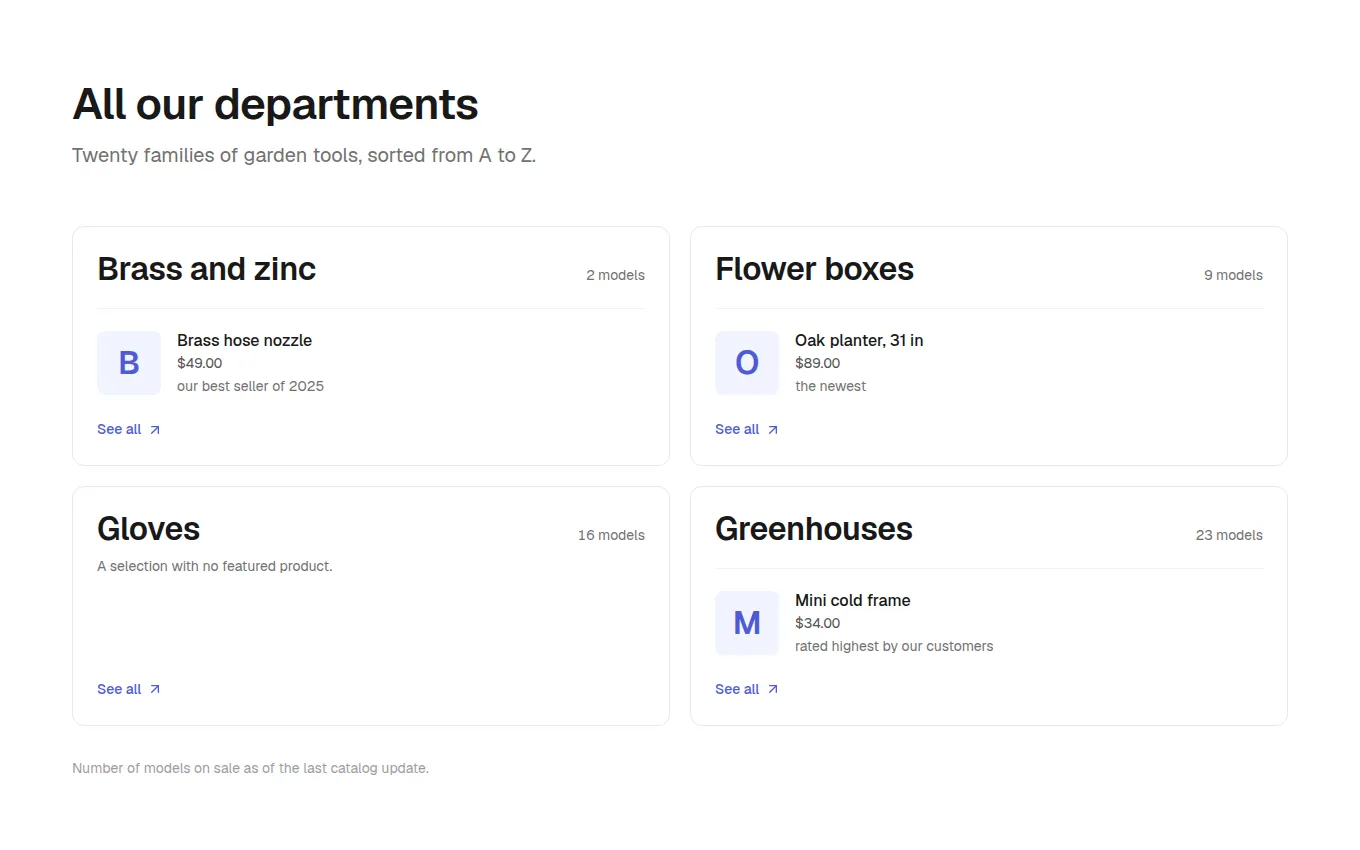Click the $49.00 price
The height and width of the screenshot is (850, 1360).
[x=199, y=363]
